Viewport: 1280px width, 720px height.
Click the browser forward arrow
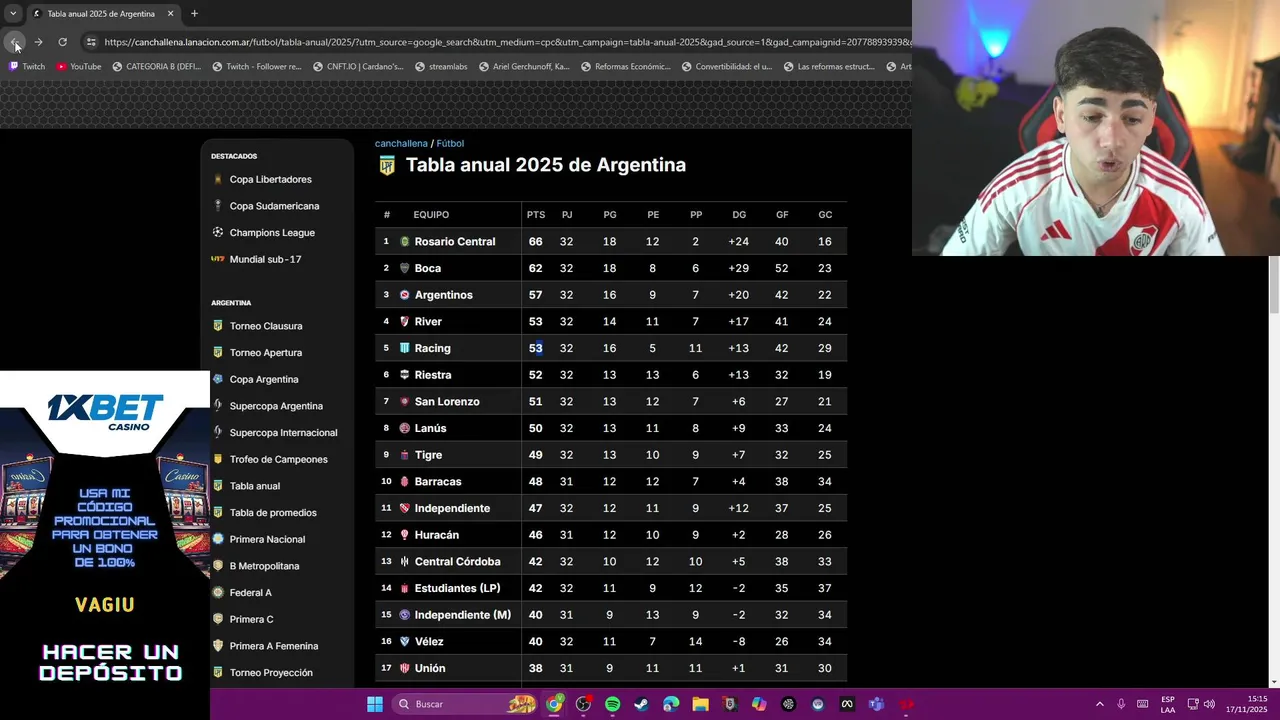click(38, 42)
